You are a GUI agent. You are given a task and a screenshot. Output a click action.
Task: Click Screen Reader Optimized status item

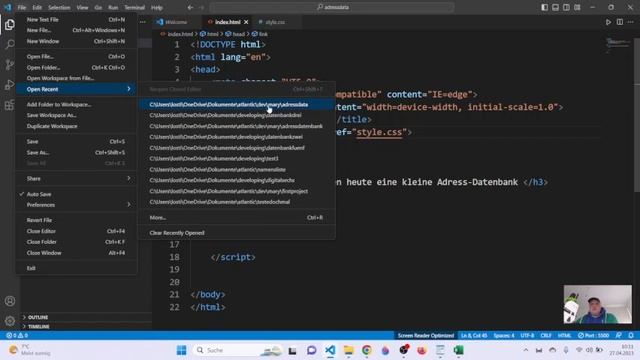tap(426, 336)
